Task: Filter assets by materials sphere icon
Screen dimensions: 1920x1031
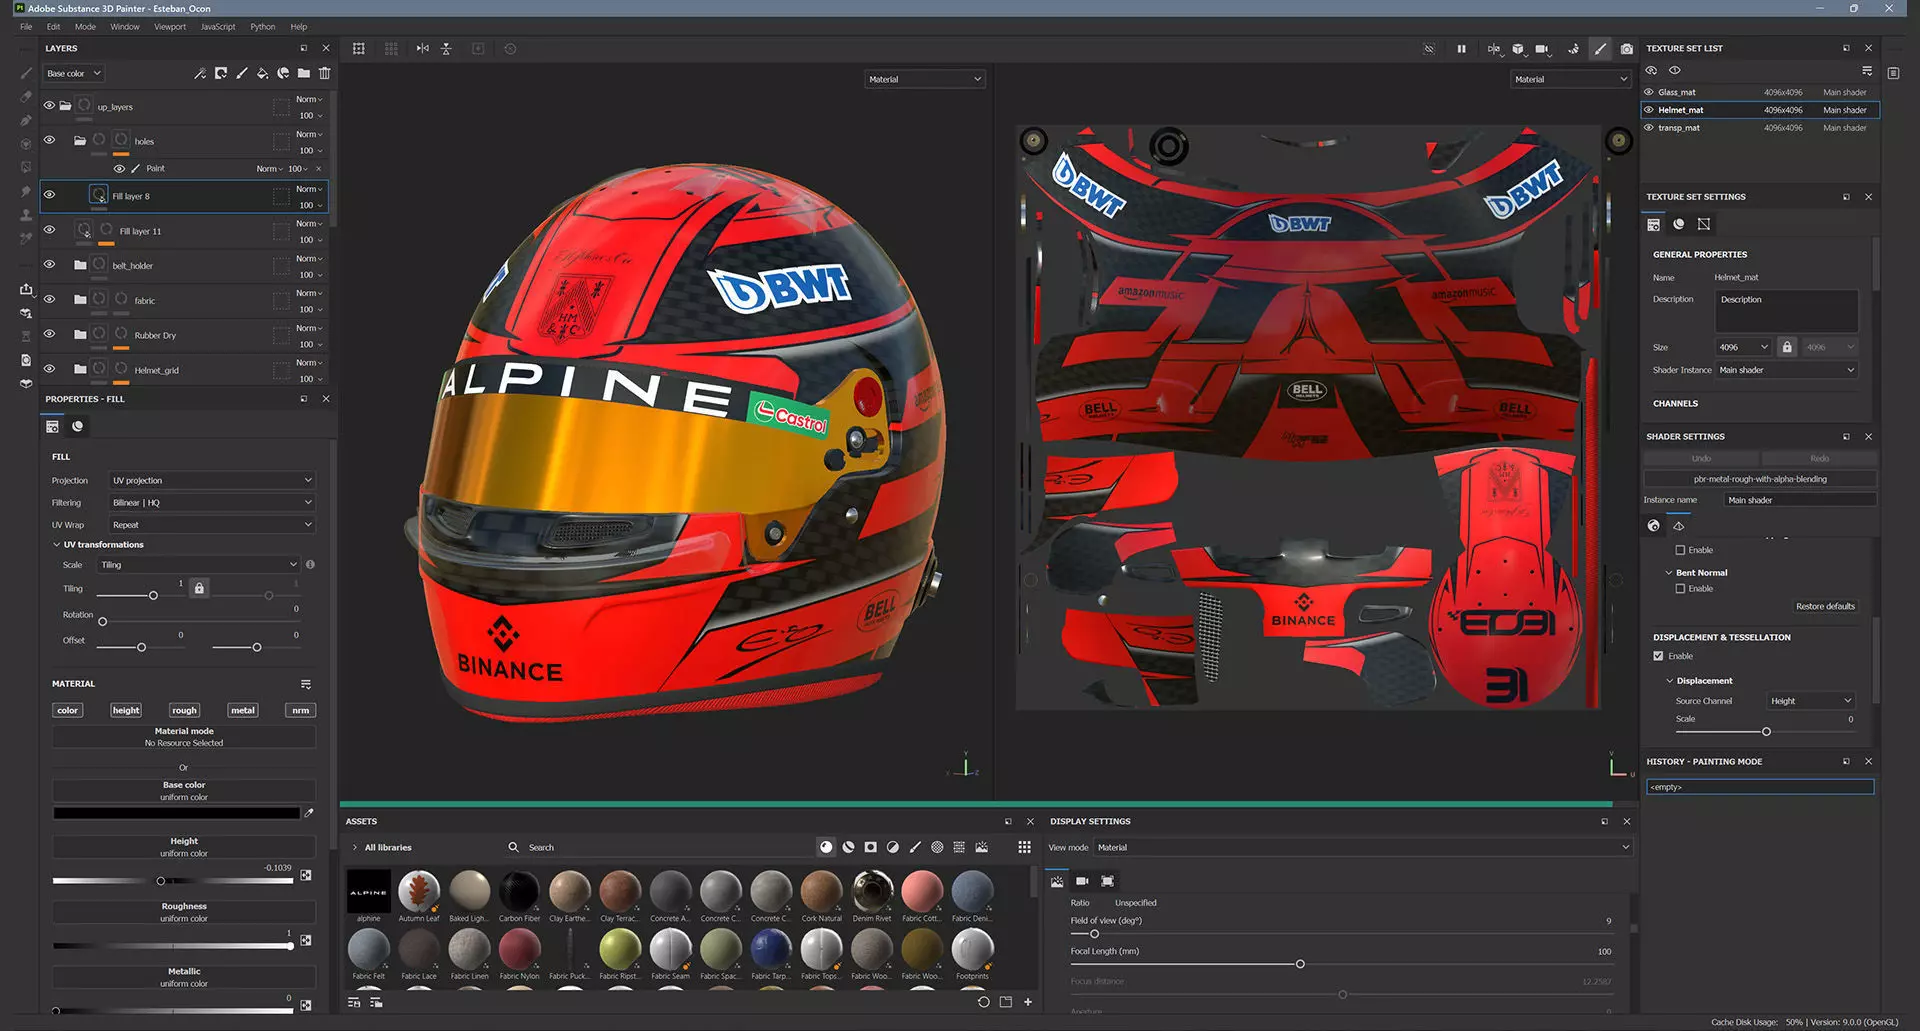Action: (x=826, y=847)
